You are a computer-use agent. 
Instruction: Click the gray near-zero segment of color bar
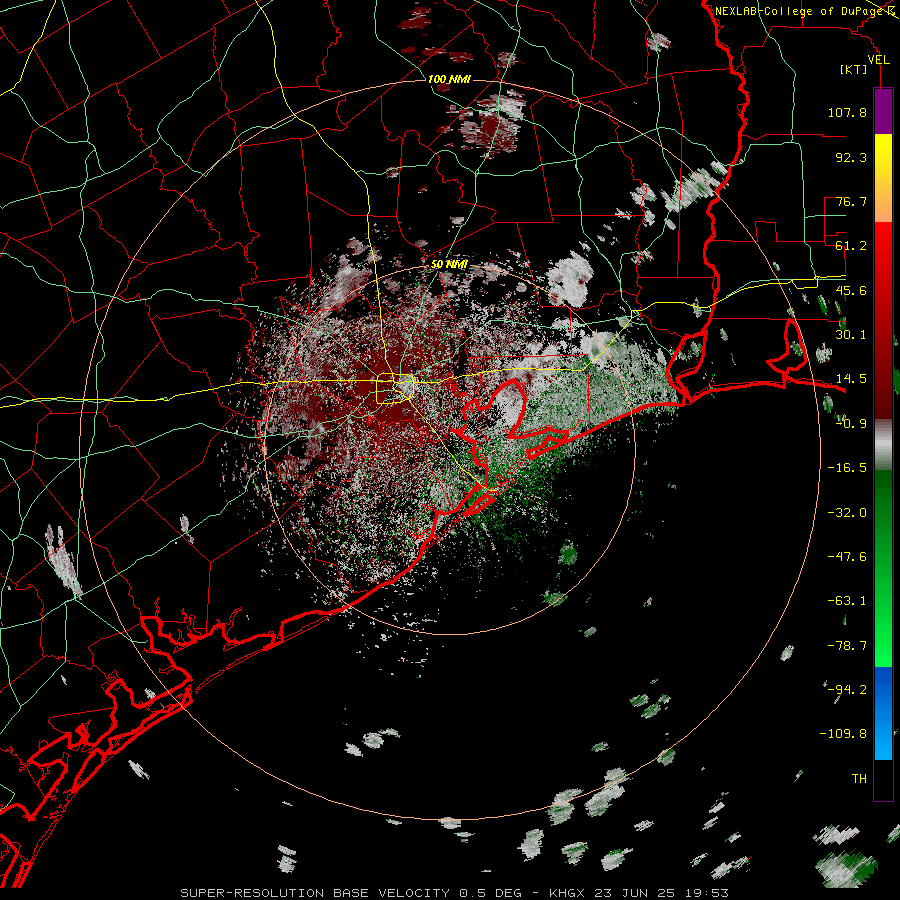click(x=883, y=445)
